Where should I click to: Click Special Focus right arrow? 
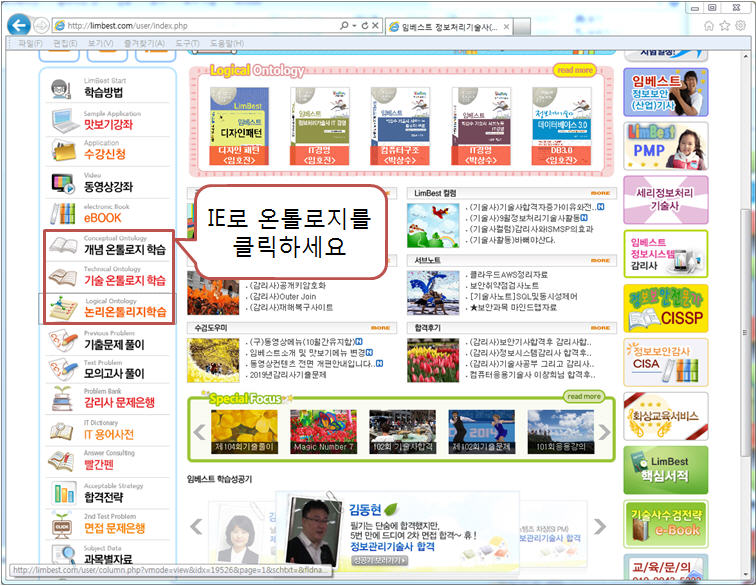click(x=605, y=432)
